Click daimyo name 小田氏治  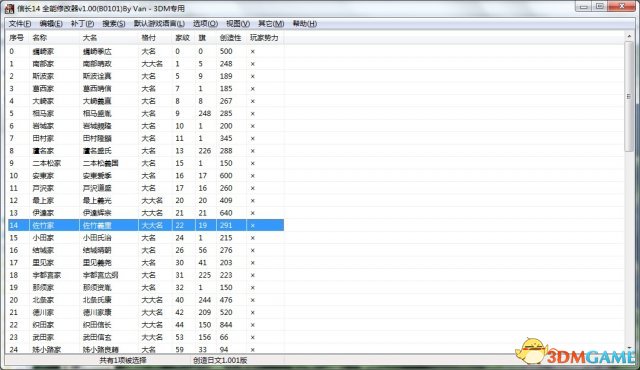click(97, 238)
